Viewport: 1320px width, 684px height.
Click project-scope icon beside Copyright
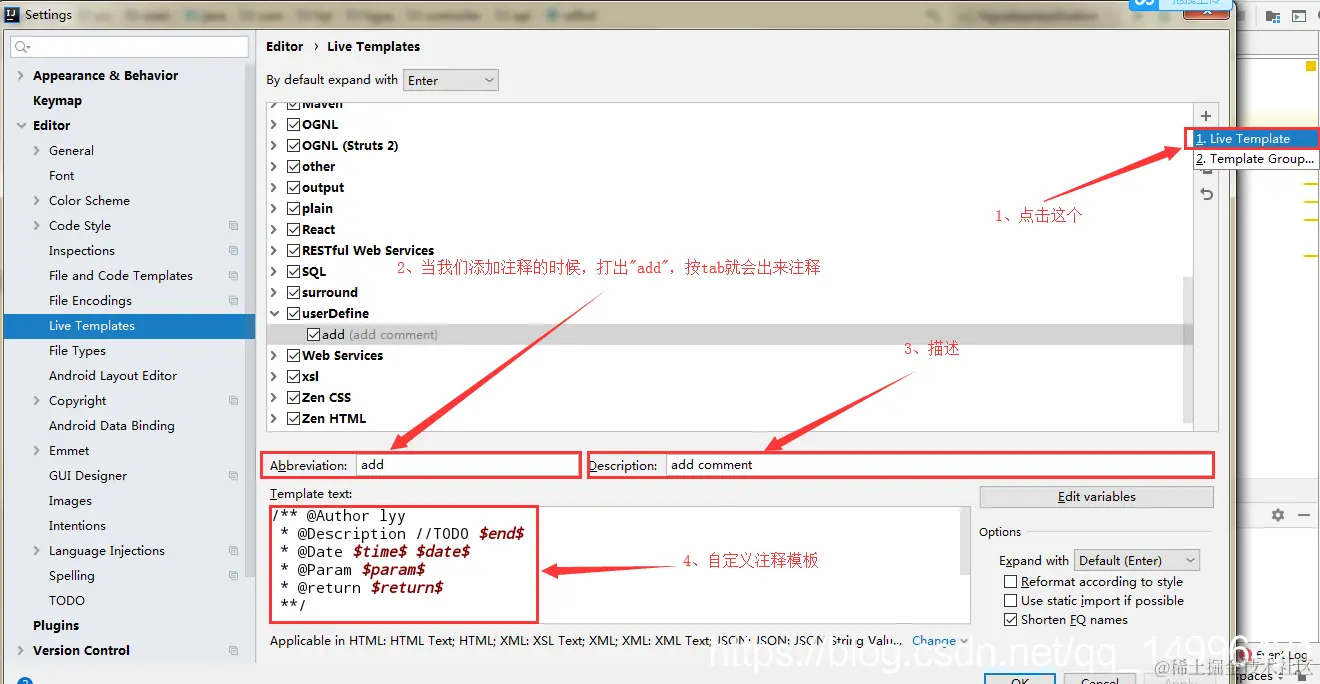tap(234, 401)
